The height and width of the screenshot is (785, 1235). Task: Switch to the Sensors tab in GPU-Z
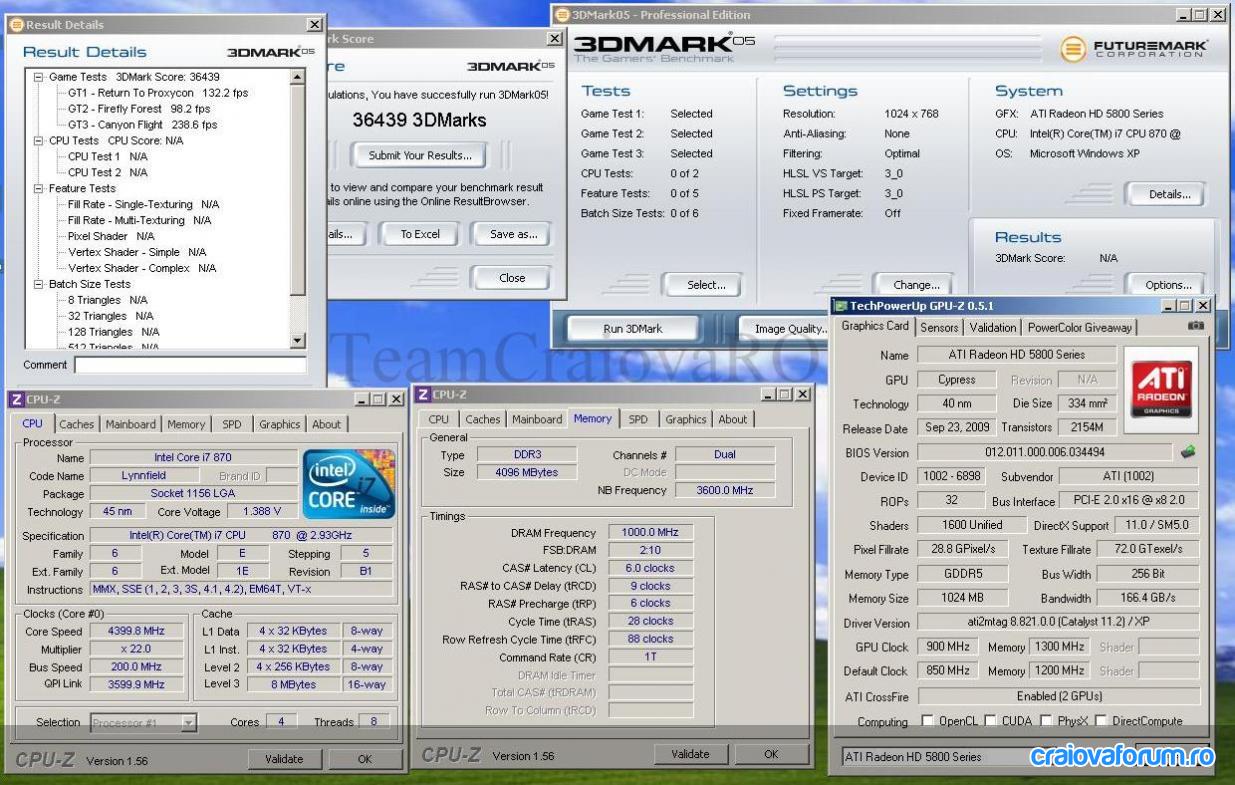coord(939,327)
